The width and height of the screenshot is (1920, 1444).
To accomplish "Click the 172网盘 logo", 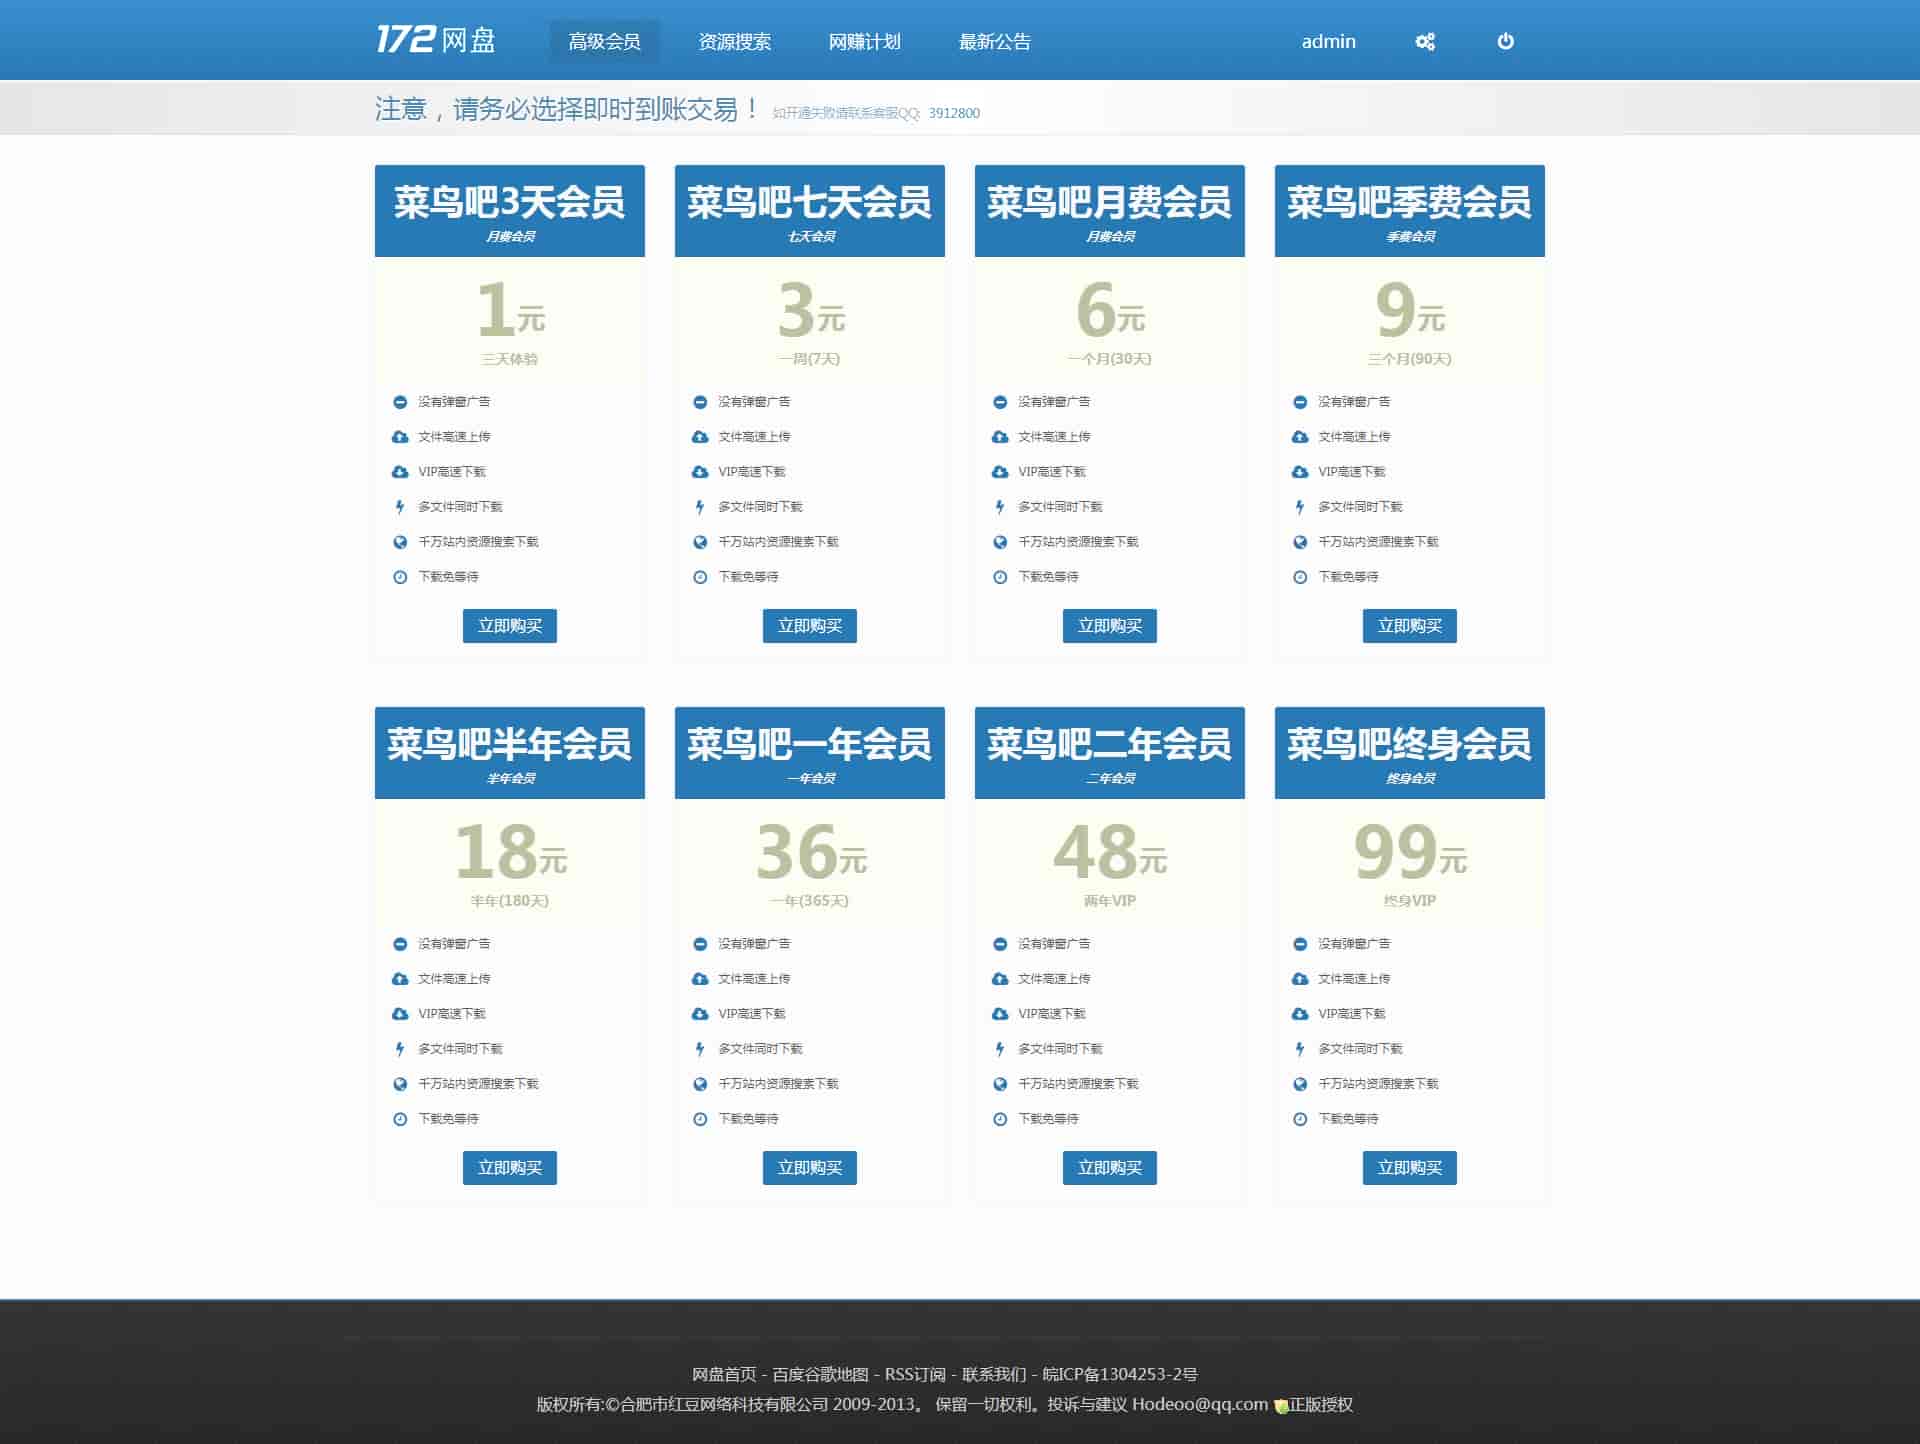I will tap(436, 40).
